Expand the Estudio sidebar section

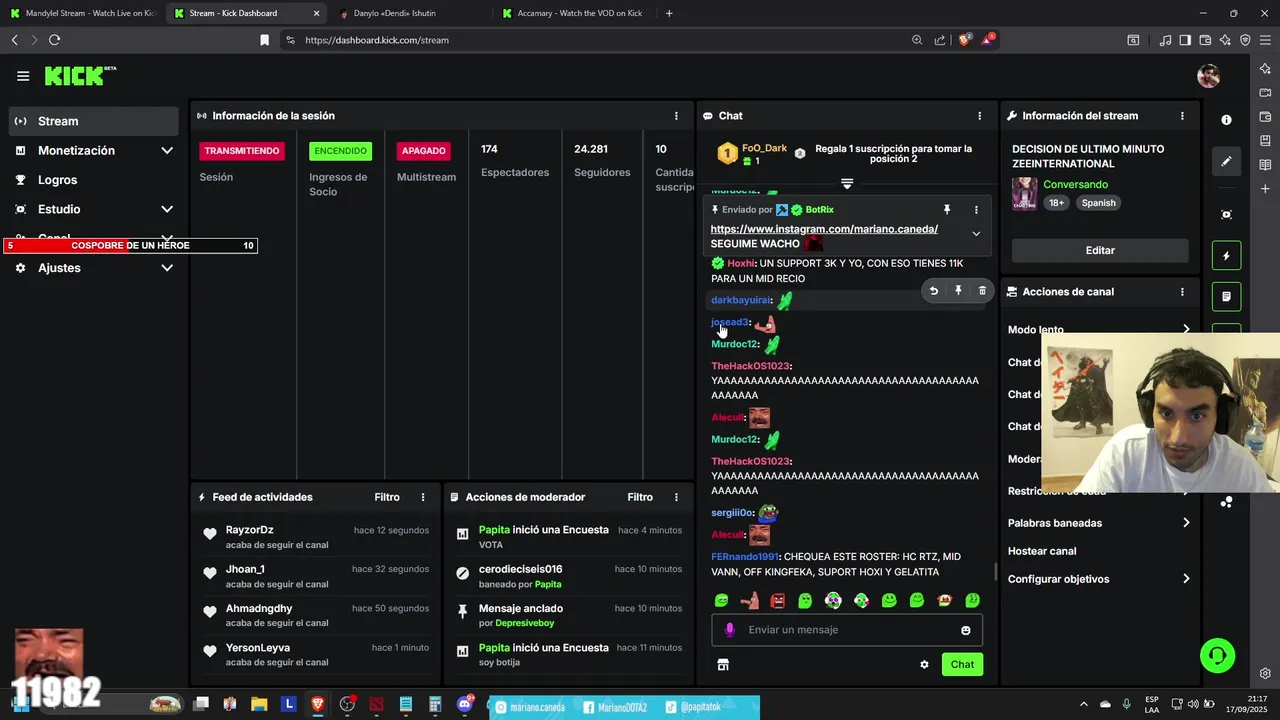[x=167, y=209]
